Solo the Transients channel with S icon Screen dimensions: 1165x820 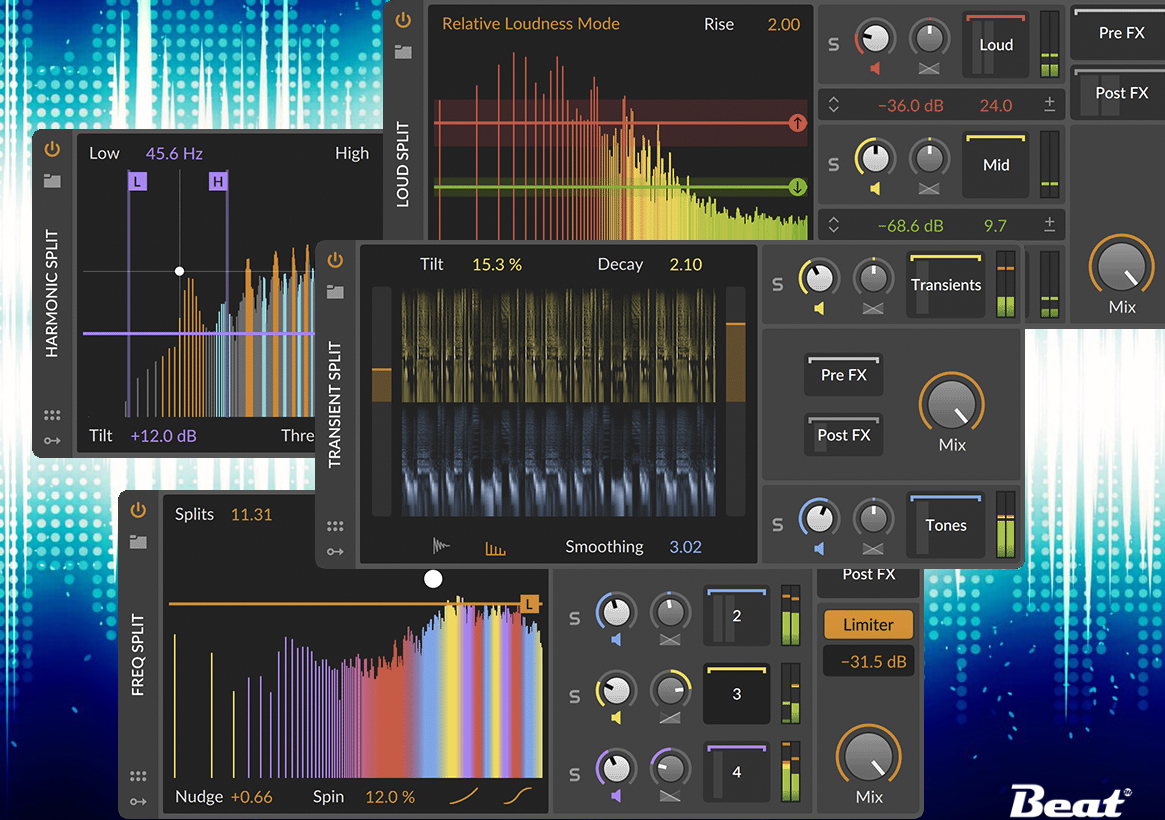click(777, 285)
